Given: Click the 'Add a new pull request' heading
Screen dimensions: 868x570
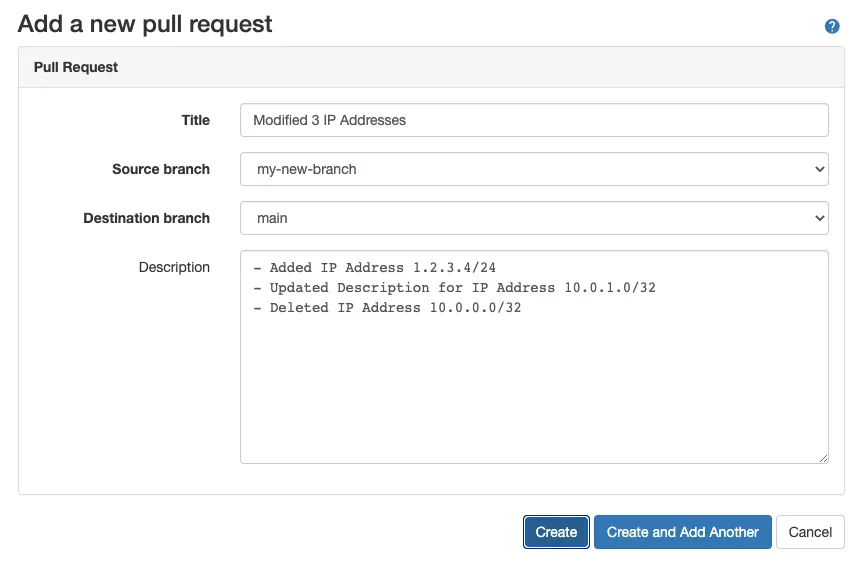Looking at the screenshot, I should coord(145,24).
